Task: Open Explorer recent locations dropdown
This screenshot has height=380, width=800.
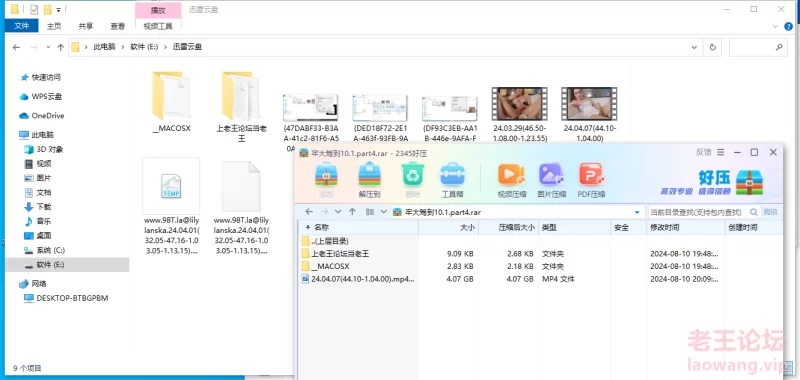Action: [48, 47]
